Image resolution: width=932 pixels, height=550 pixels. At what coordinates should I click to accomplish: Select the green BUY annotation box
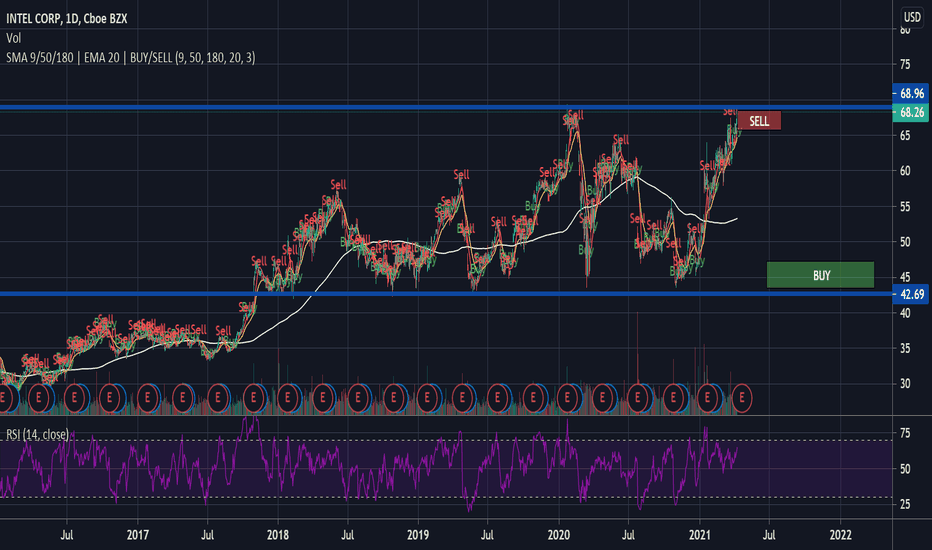tap(821, 275)
